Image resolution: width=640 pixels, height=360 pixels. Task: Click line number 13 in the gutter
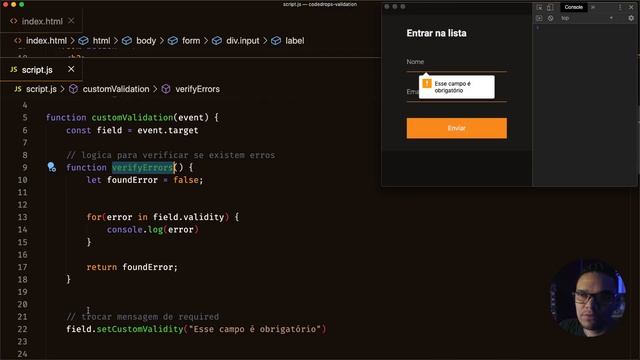coord(22,217)
